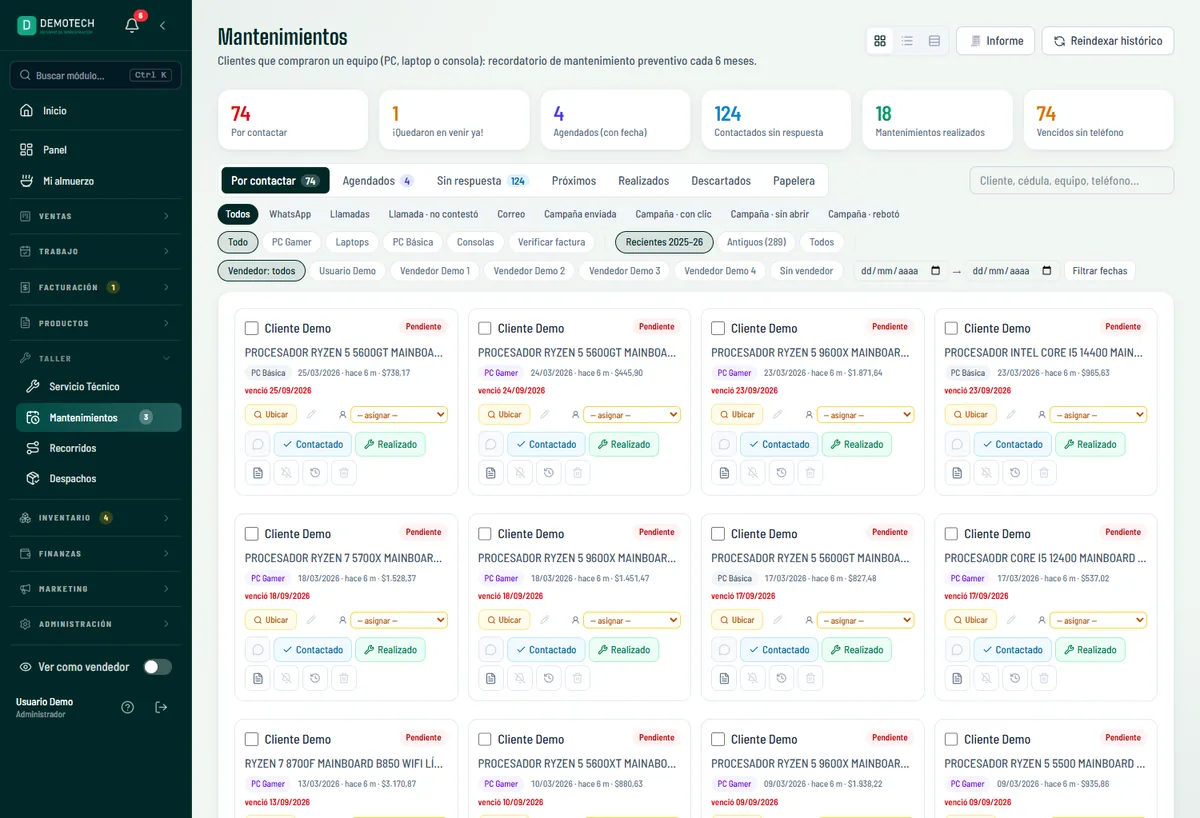This screenshot has height=818, width=1200.
Task: Click the Buscar módulo search box
Action: point(96,75)
